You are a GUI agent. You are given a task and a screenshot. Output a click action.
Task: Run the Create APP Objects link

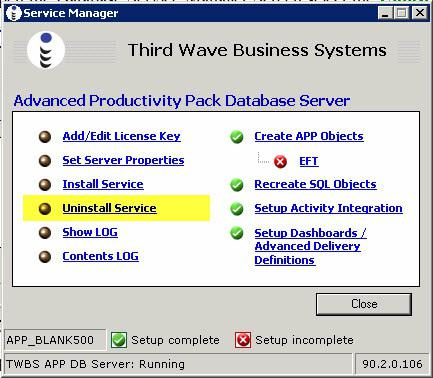[x=309, y=136]
